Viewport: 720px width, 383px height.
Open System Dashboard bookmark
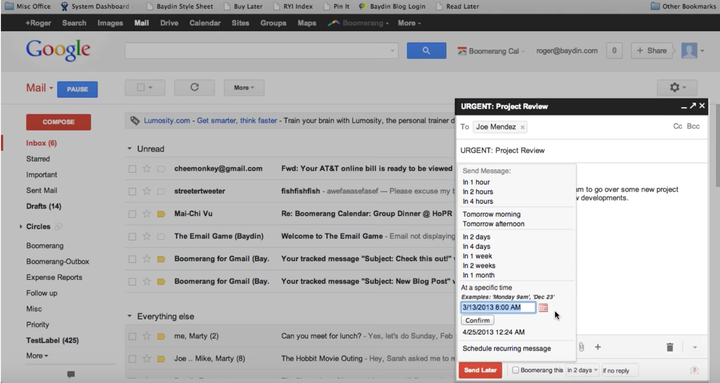[95, 6]
